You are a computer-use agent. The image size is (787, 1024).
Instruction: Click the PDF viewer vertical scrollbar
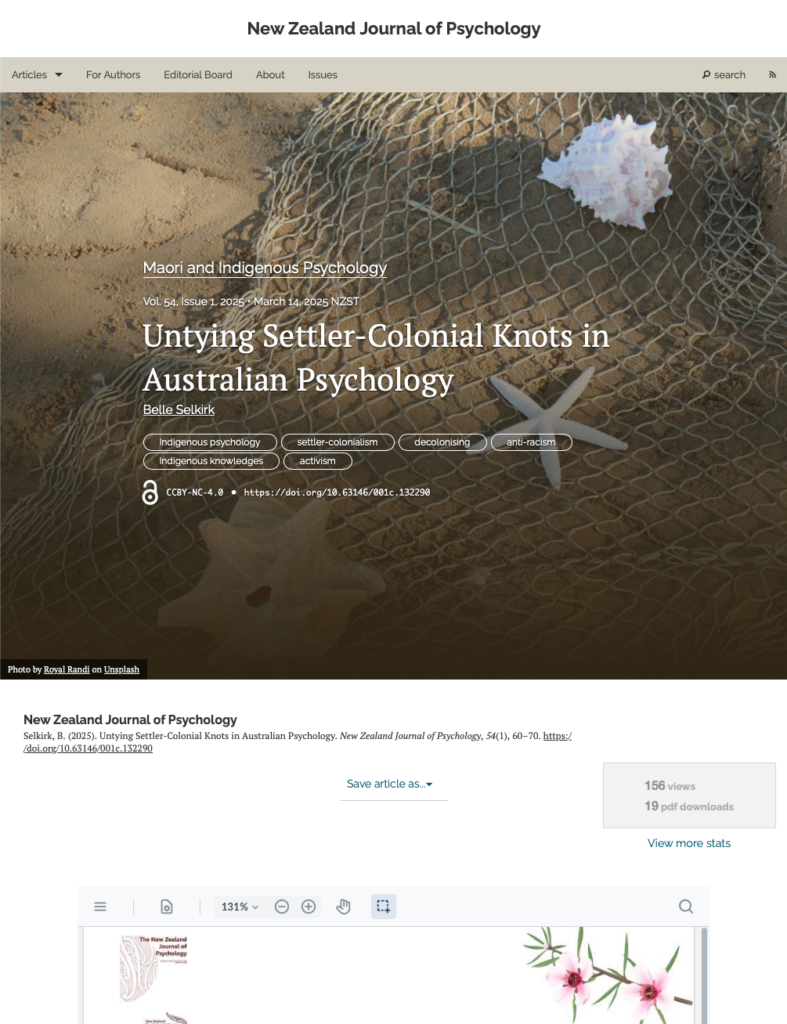click(x=704, y=975)
